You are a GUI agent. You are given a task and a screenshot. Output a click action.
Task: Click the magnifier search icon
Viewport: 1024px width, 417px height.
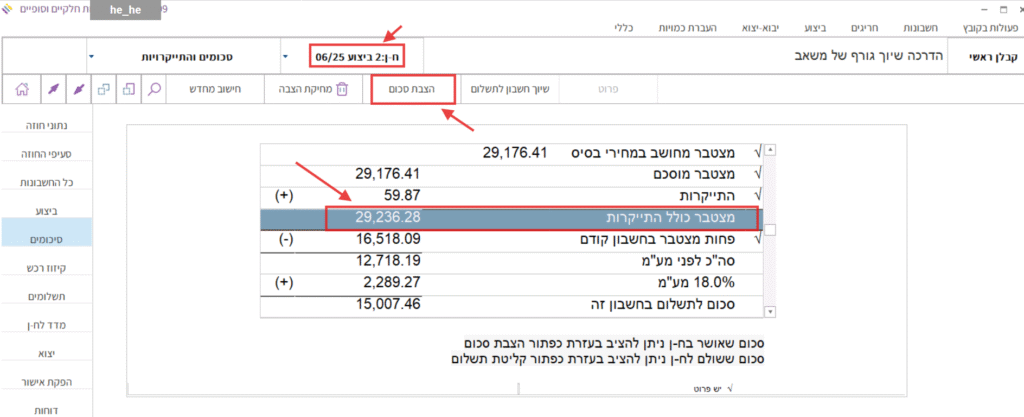click(x=155, y=89)
